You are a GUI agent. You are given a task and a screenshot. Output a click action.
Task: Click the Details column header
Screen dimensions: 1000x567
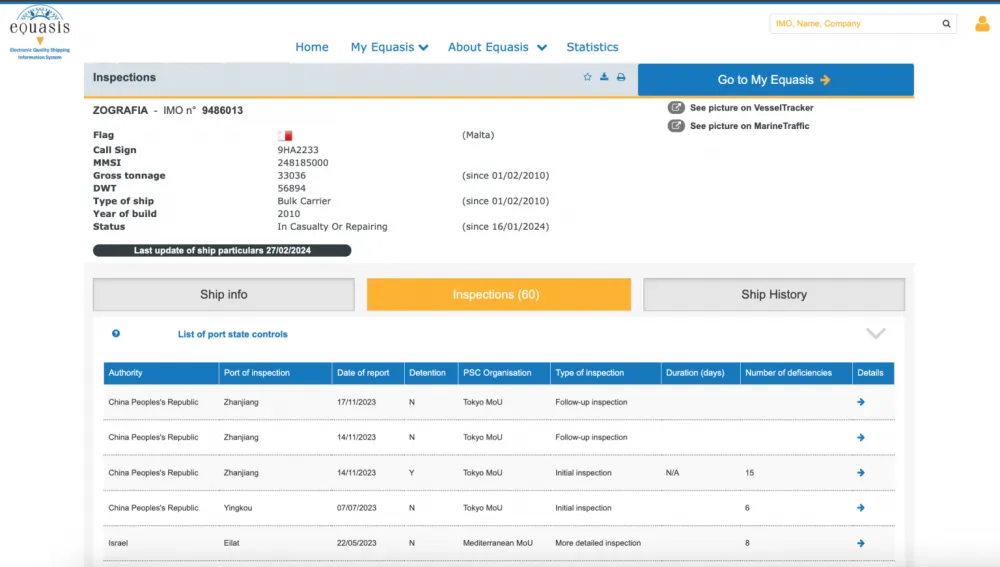click(873, 373)
